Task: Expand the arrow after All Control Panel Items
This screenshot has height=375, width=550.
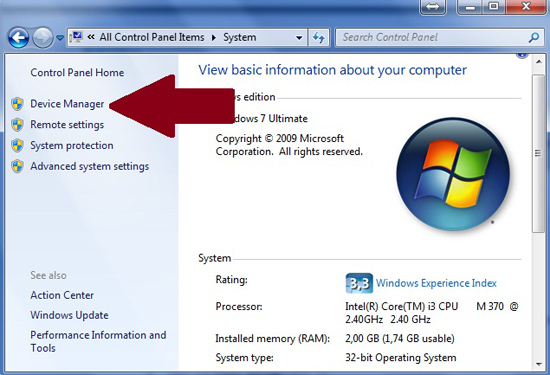Action: (214, 37)
